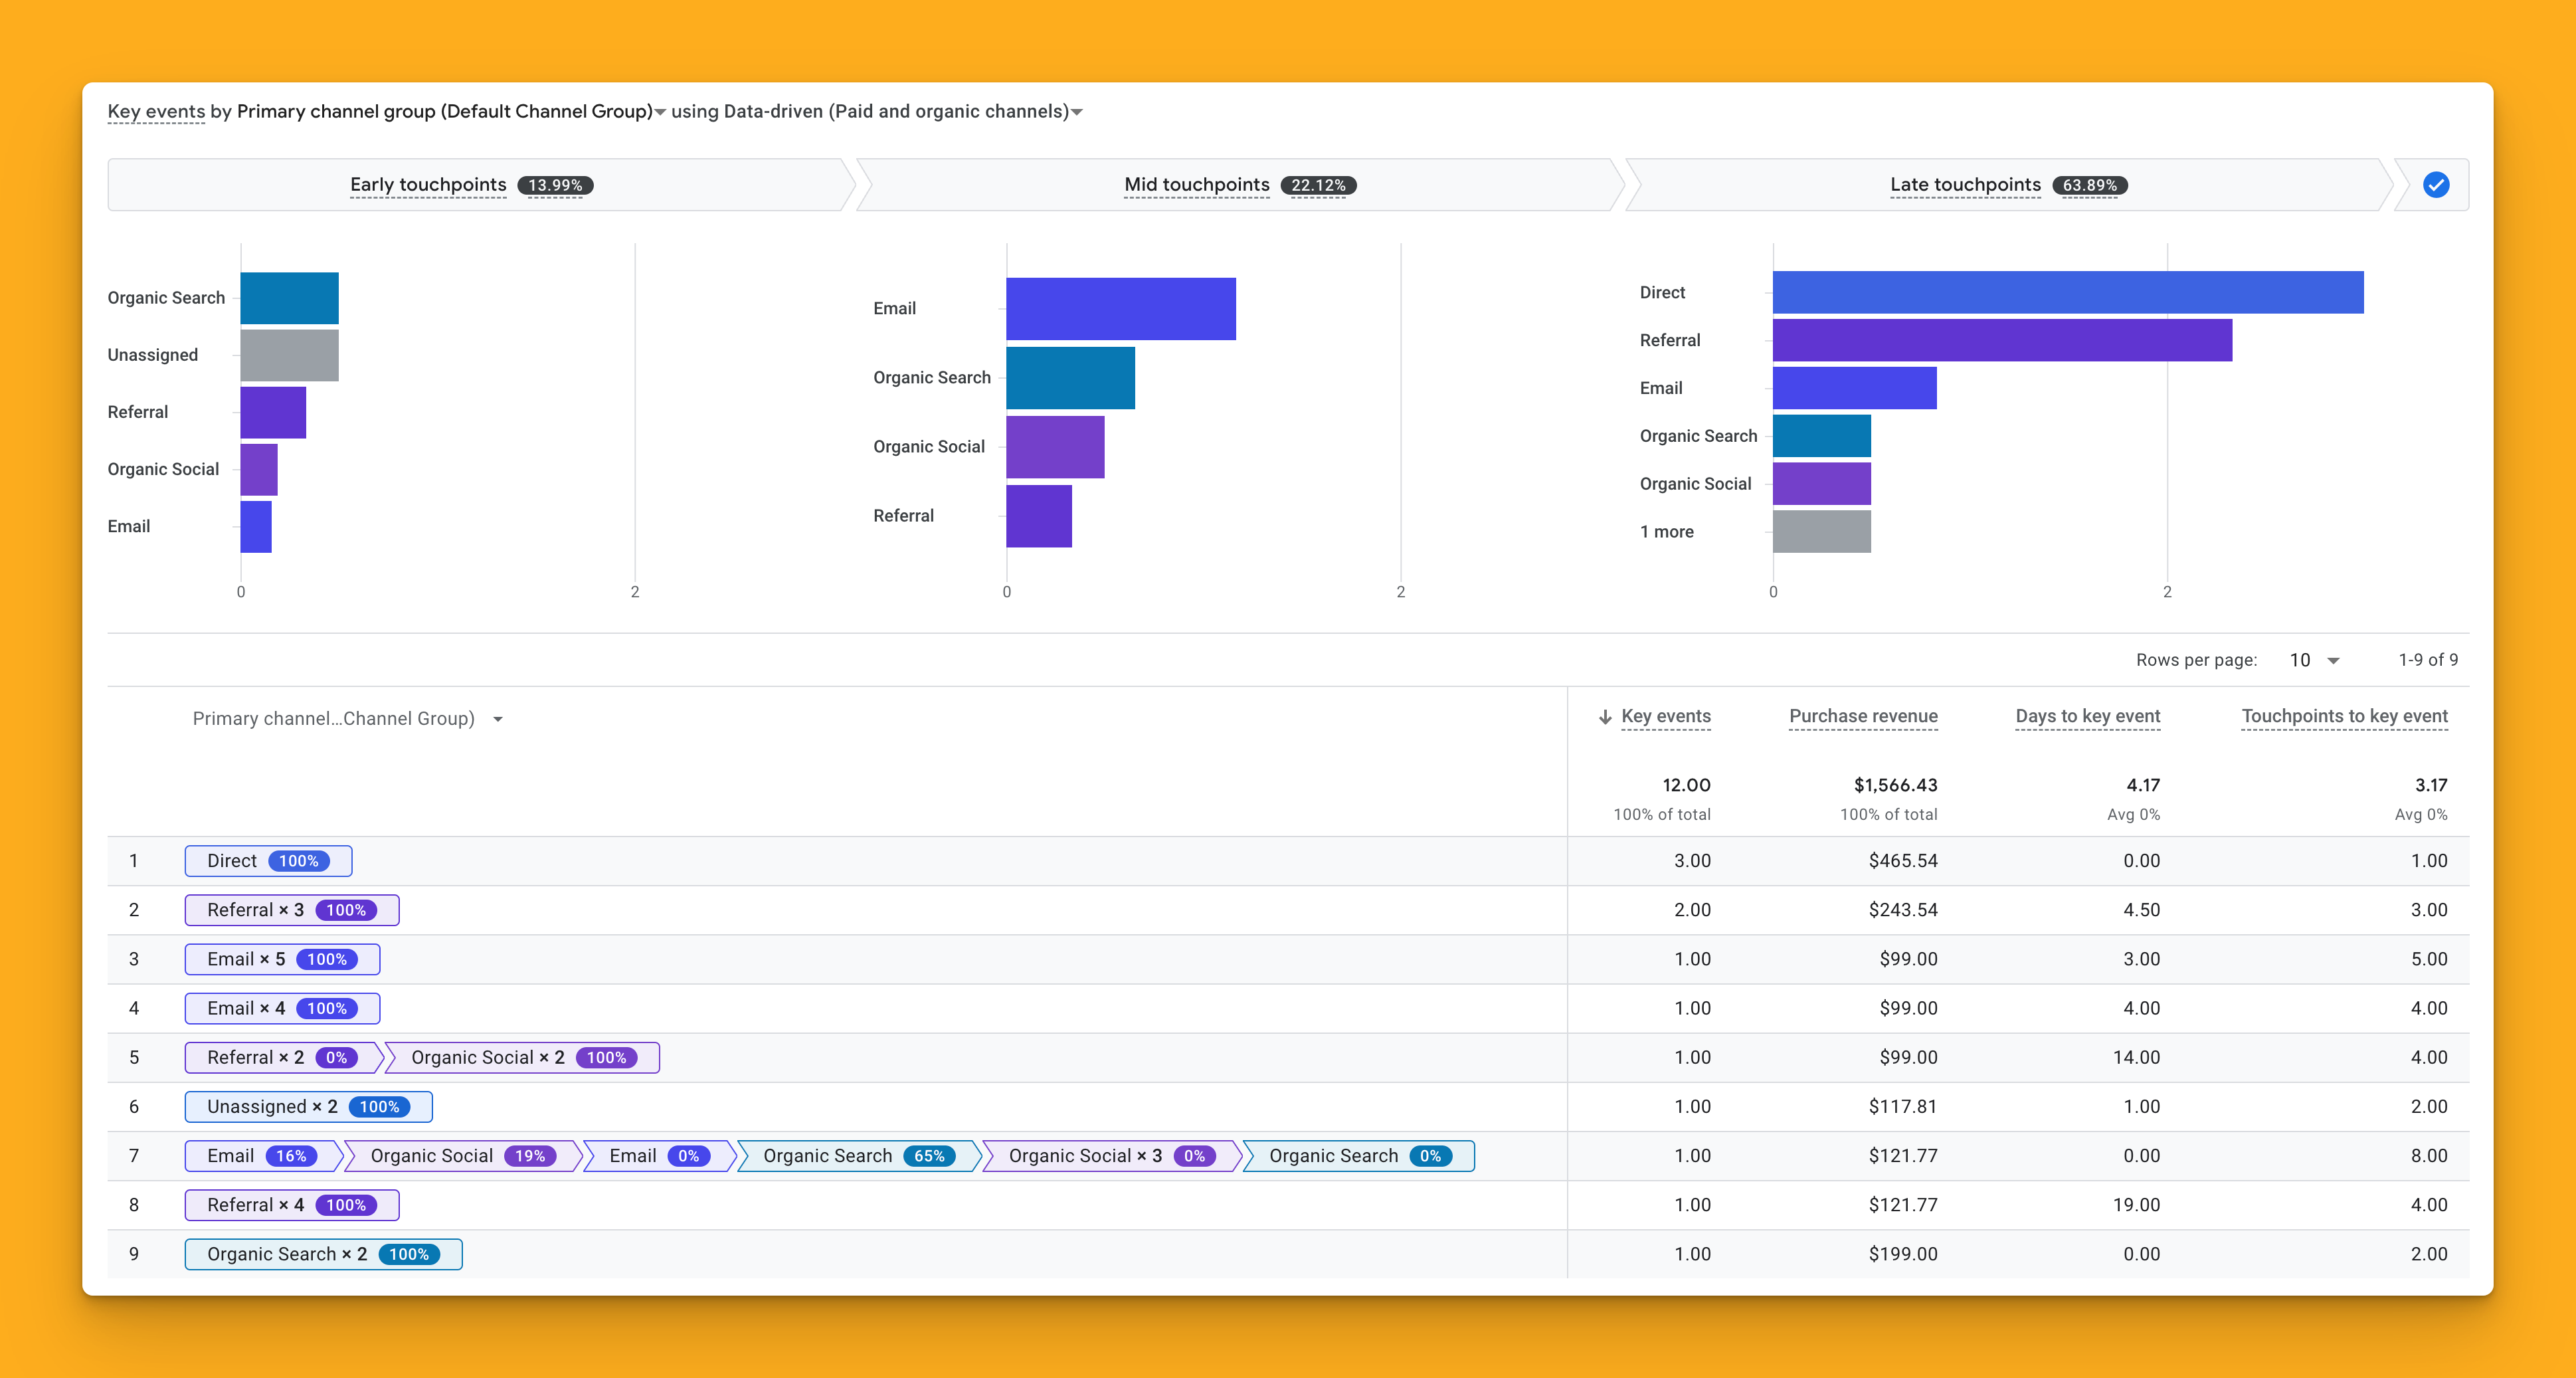Image resolution: width=2576 pixels, height=1378 pixels.
Task: Click the gray 1 more bar in the Late chart
Action: point(1821,532)
